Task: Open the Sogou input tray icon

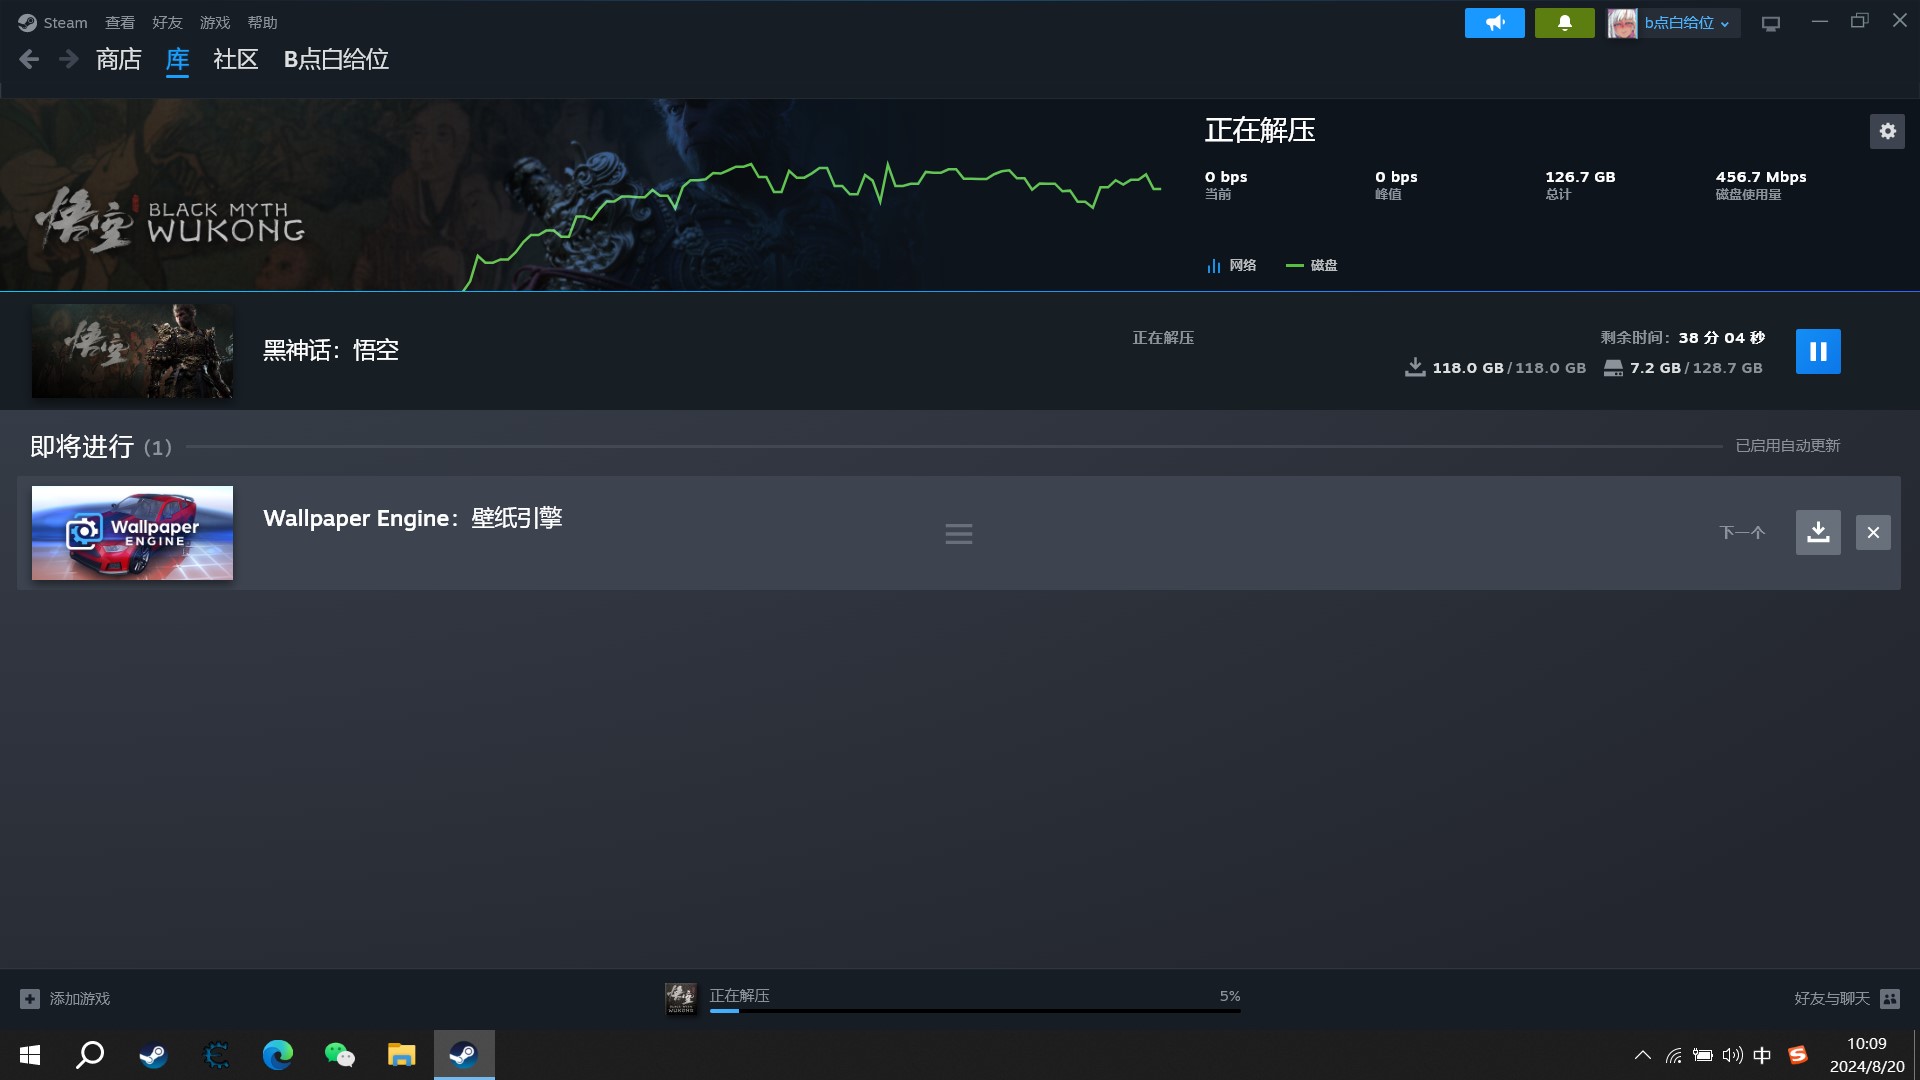Action: click(1797, 1055)
